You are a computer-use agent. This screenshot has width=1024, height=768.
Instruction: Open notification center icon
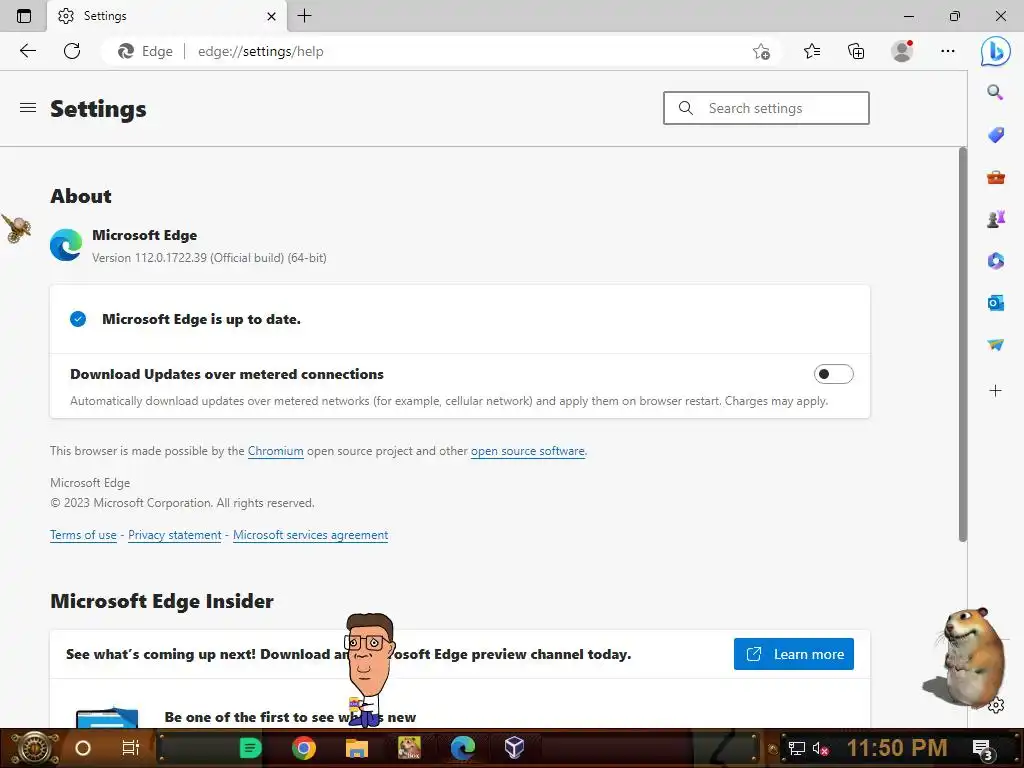tap(983, 750)
